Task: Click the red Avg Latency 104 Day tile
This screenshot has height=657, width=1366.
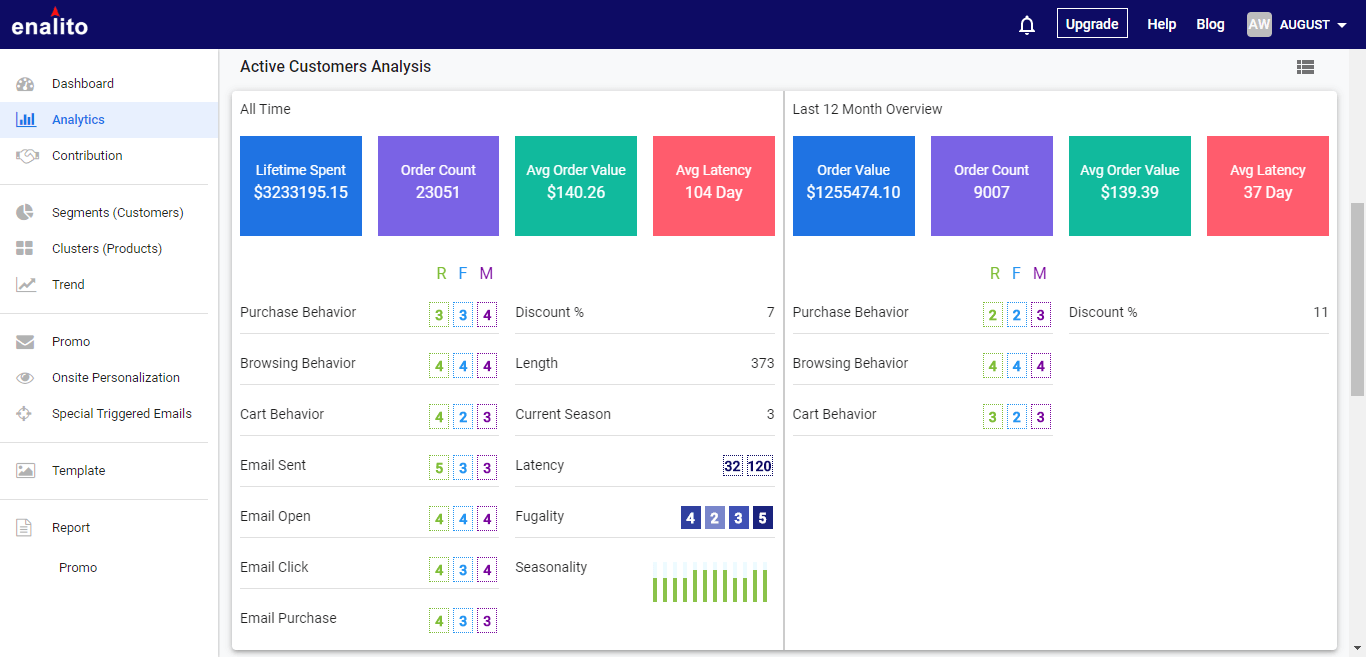Action: click(x=714, y=186)
